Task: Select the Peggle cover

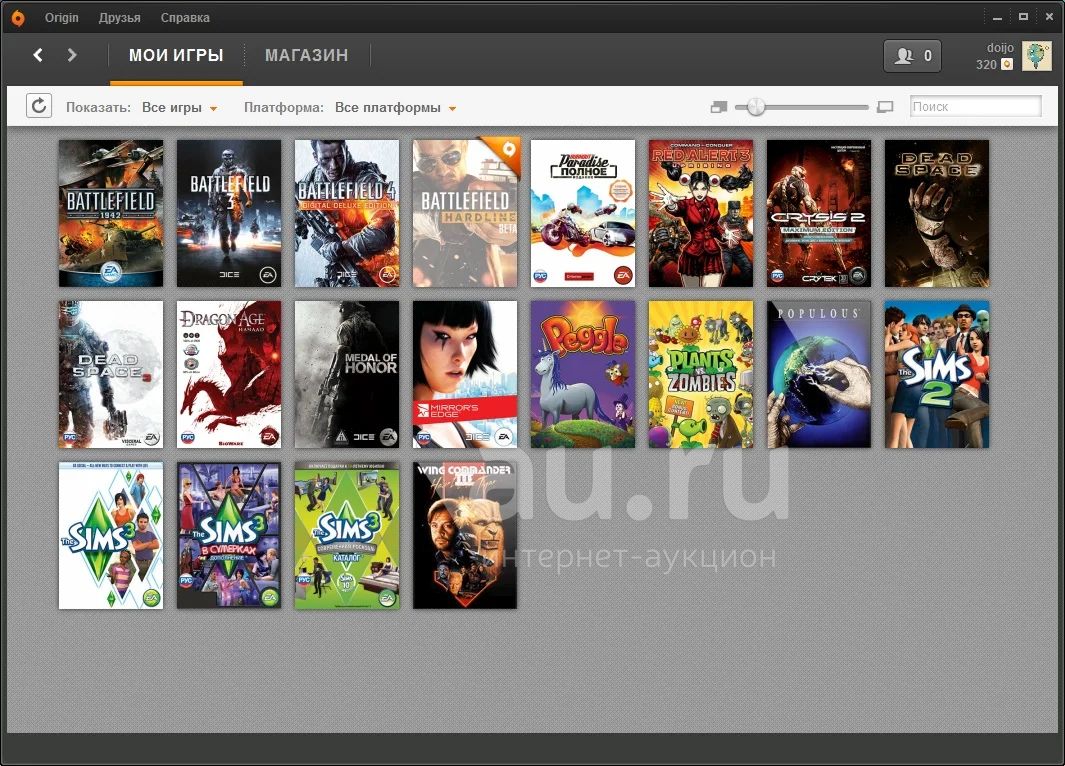Action: tap(583, 374)
